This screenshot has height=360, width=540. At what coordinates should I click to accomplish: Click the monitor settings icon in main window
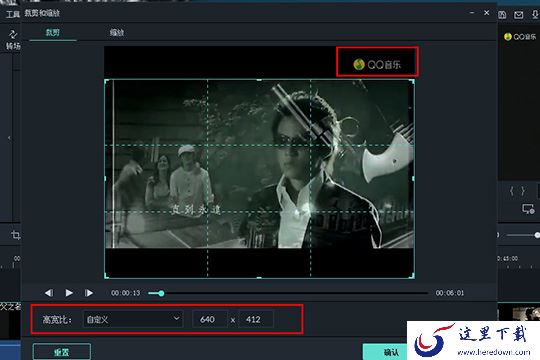528,209
